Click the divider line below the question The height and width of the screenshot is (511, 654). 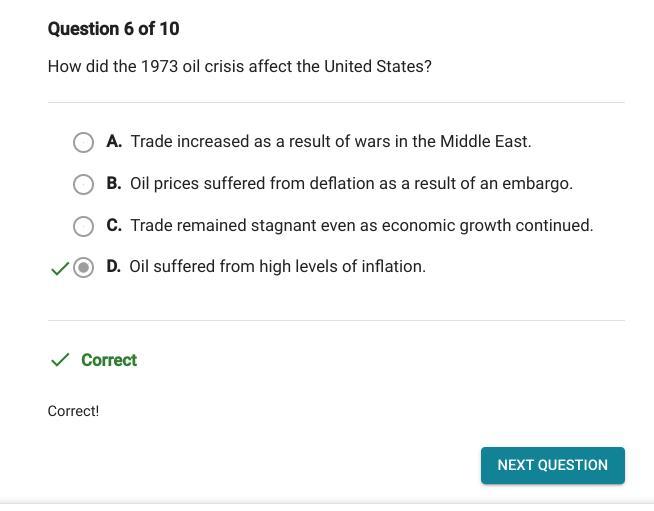336,102
